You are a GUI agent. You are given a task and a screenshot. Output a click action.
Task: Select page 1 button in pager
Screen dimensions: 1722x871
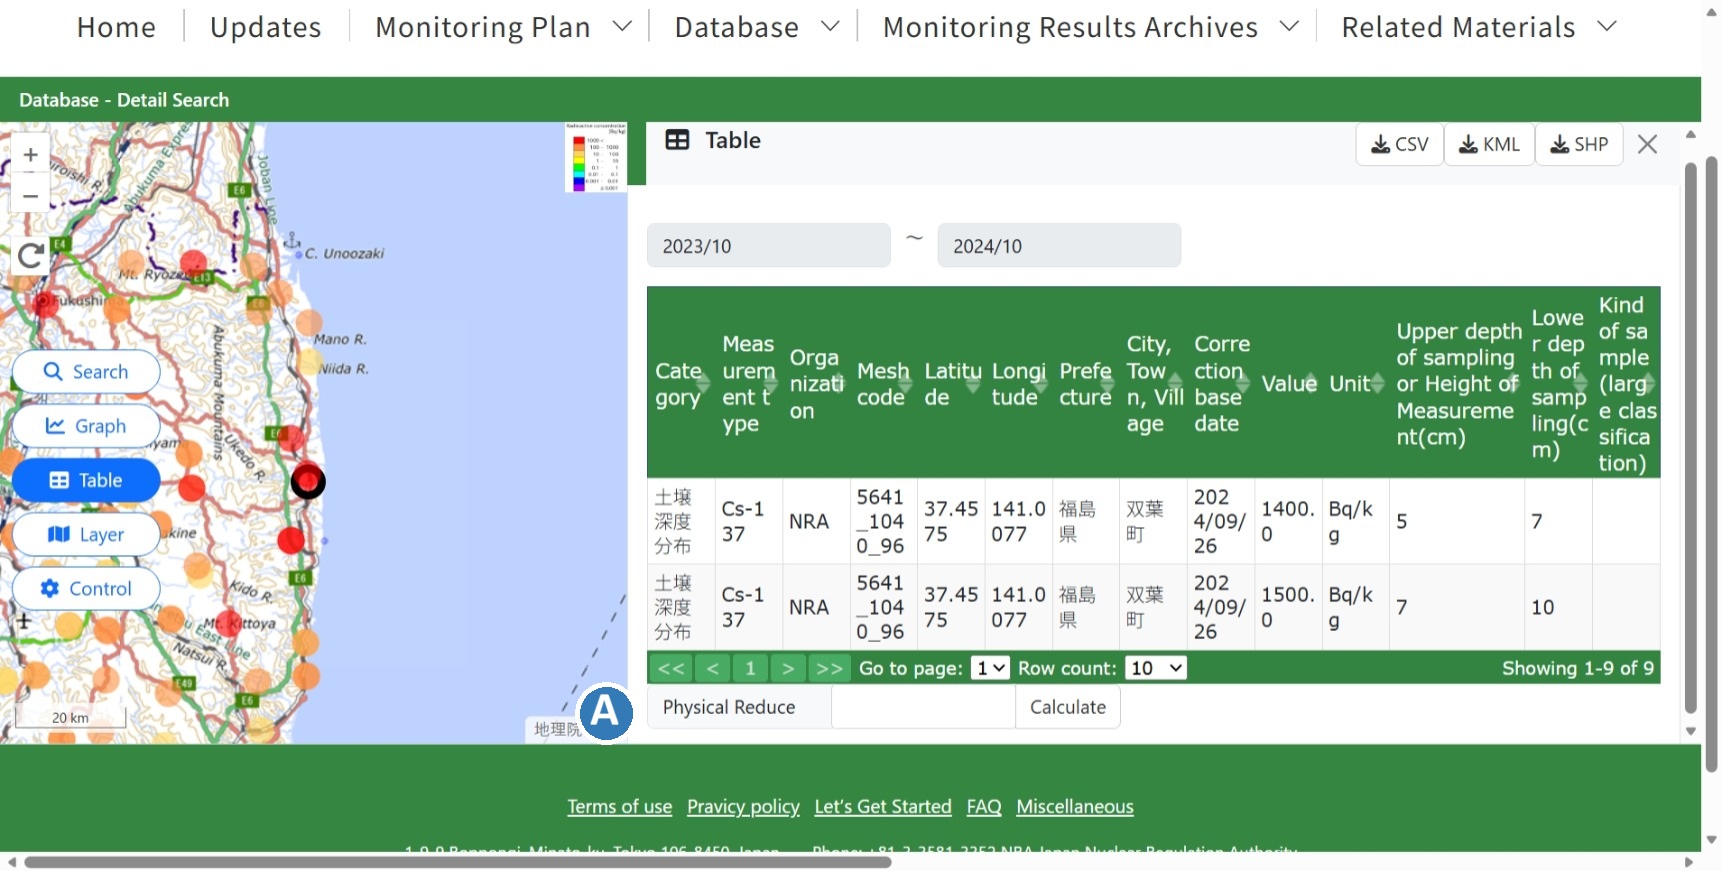(x=750, y=668)
